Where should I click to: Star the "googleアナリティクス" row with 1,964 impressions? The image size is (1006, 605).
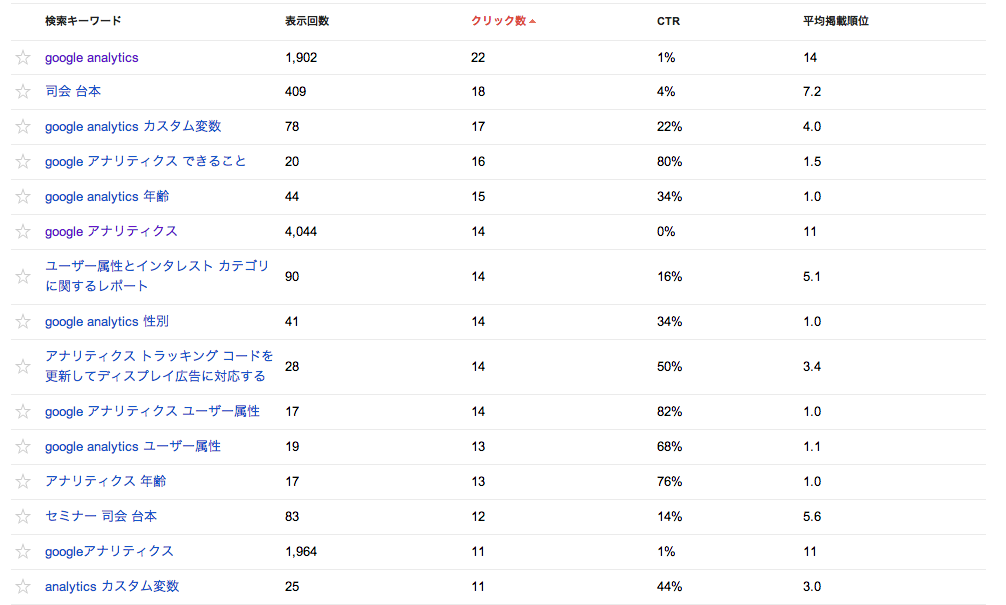coord(23,551)
